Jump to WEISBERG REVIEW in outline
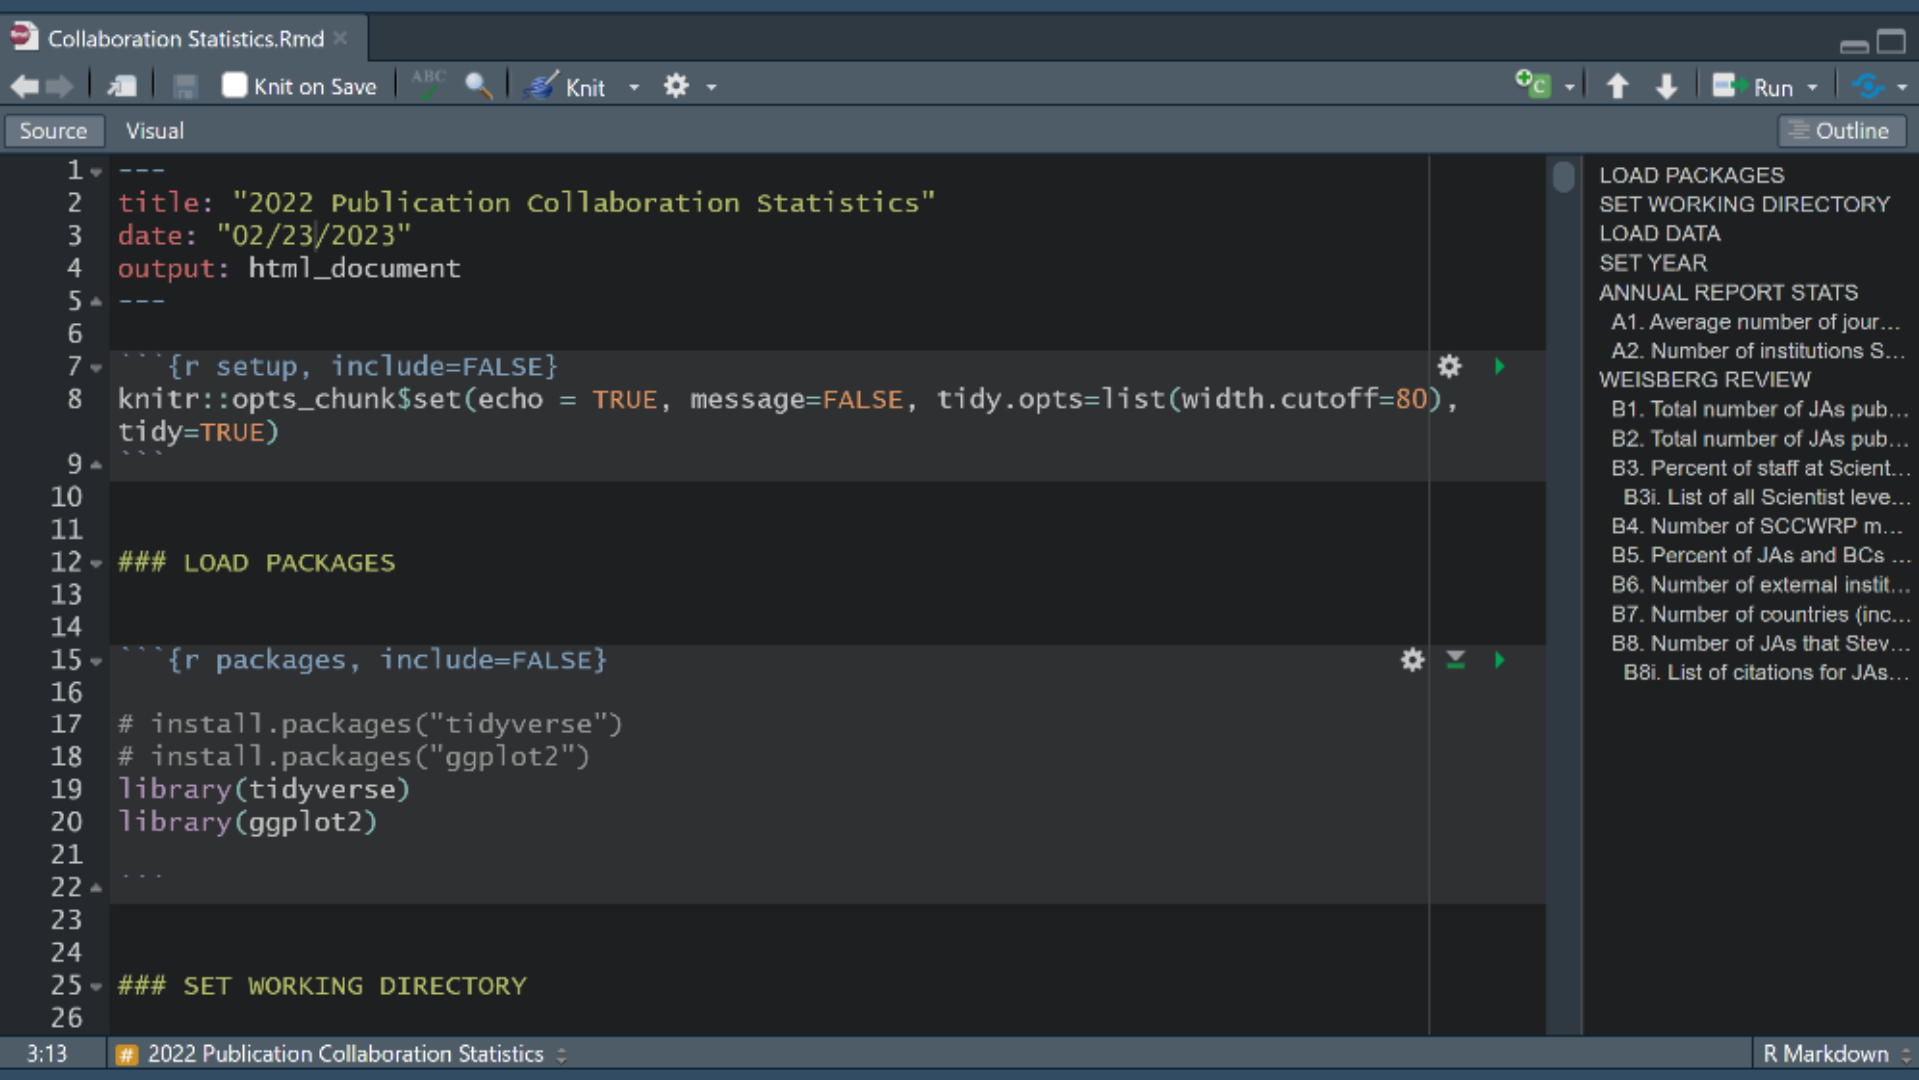Viewport: 1919px width, 1080px height. pyautogui.click(x=1704, y=380)
